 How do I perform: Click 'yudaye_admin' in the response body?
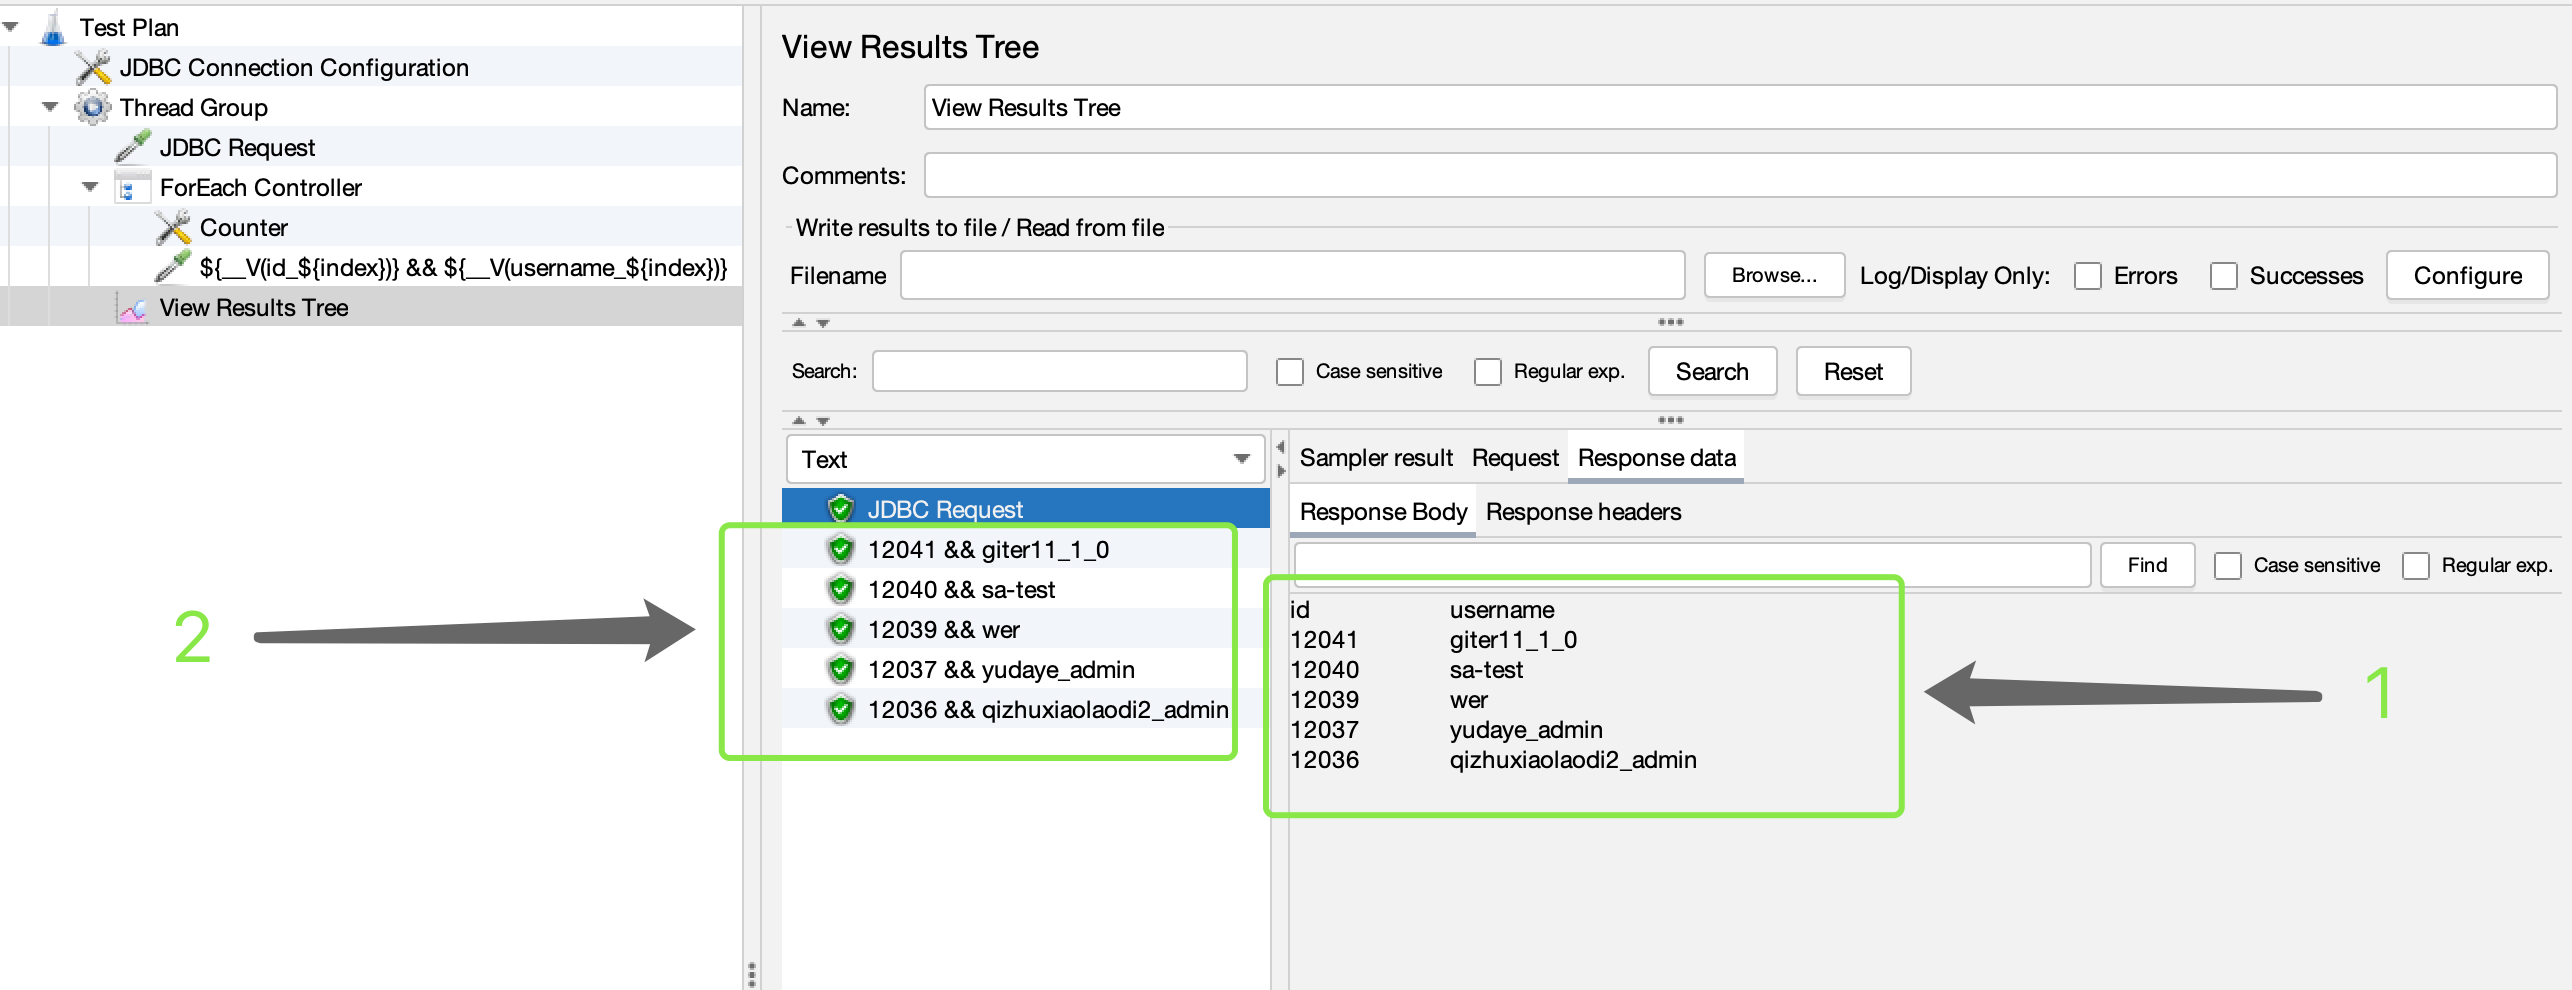tap(1526, 730)
